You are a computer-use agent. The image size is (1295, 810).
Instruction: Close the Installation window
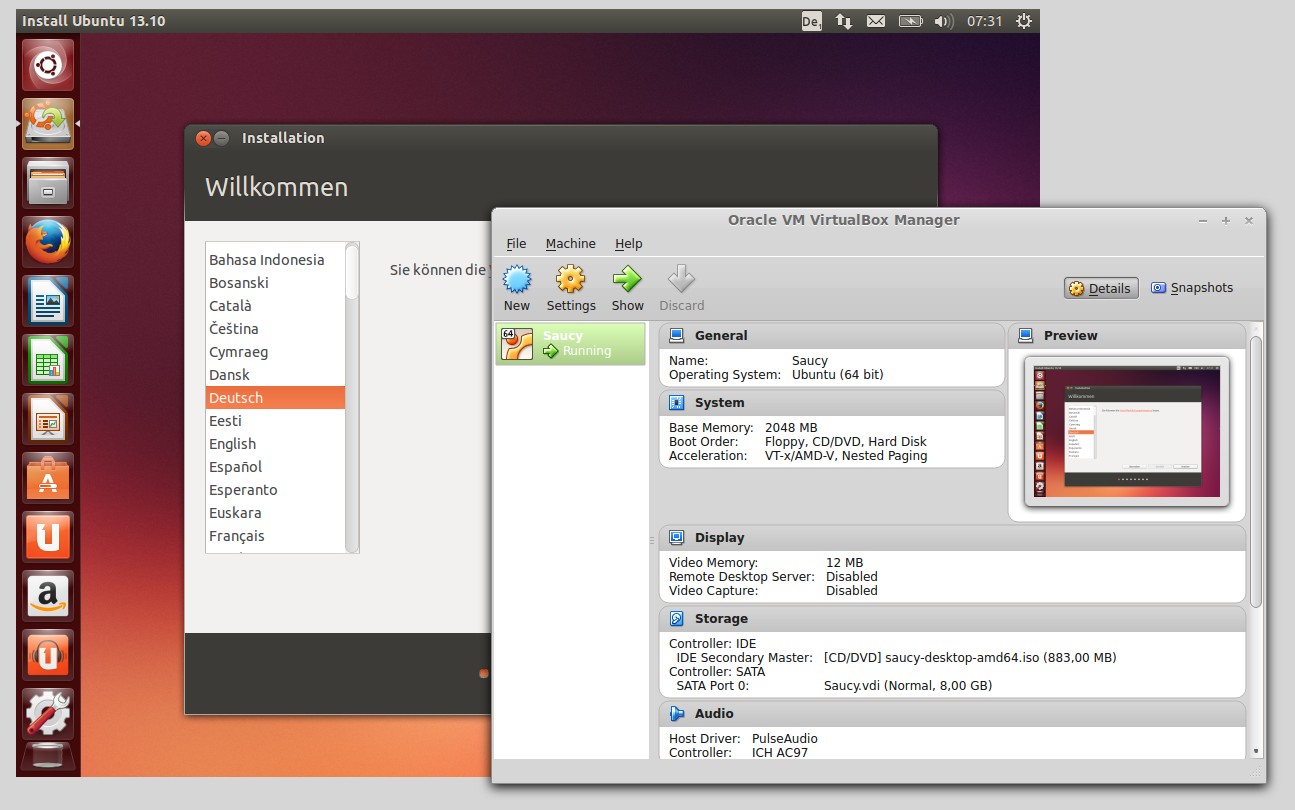pos(203,138)
